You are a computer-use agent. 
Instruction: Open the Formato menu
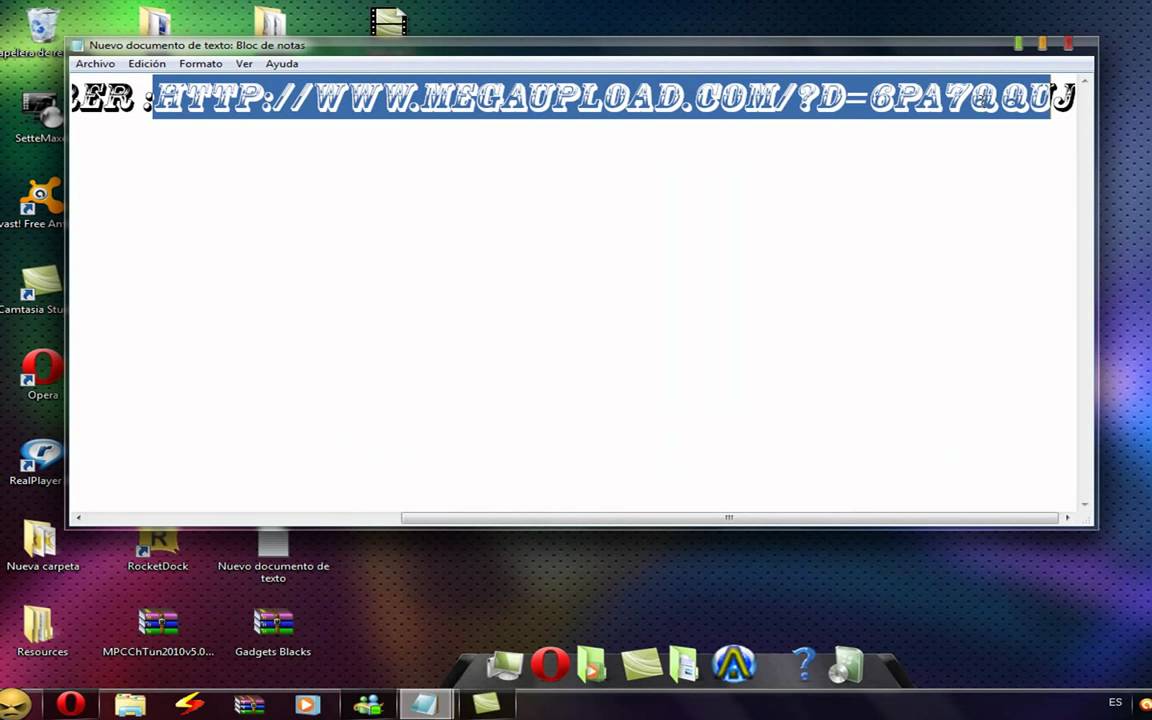pyautogui.click(x=201, y=64)
